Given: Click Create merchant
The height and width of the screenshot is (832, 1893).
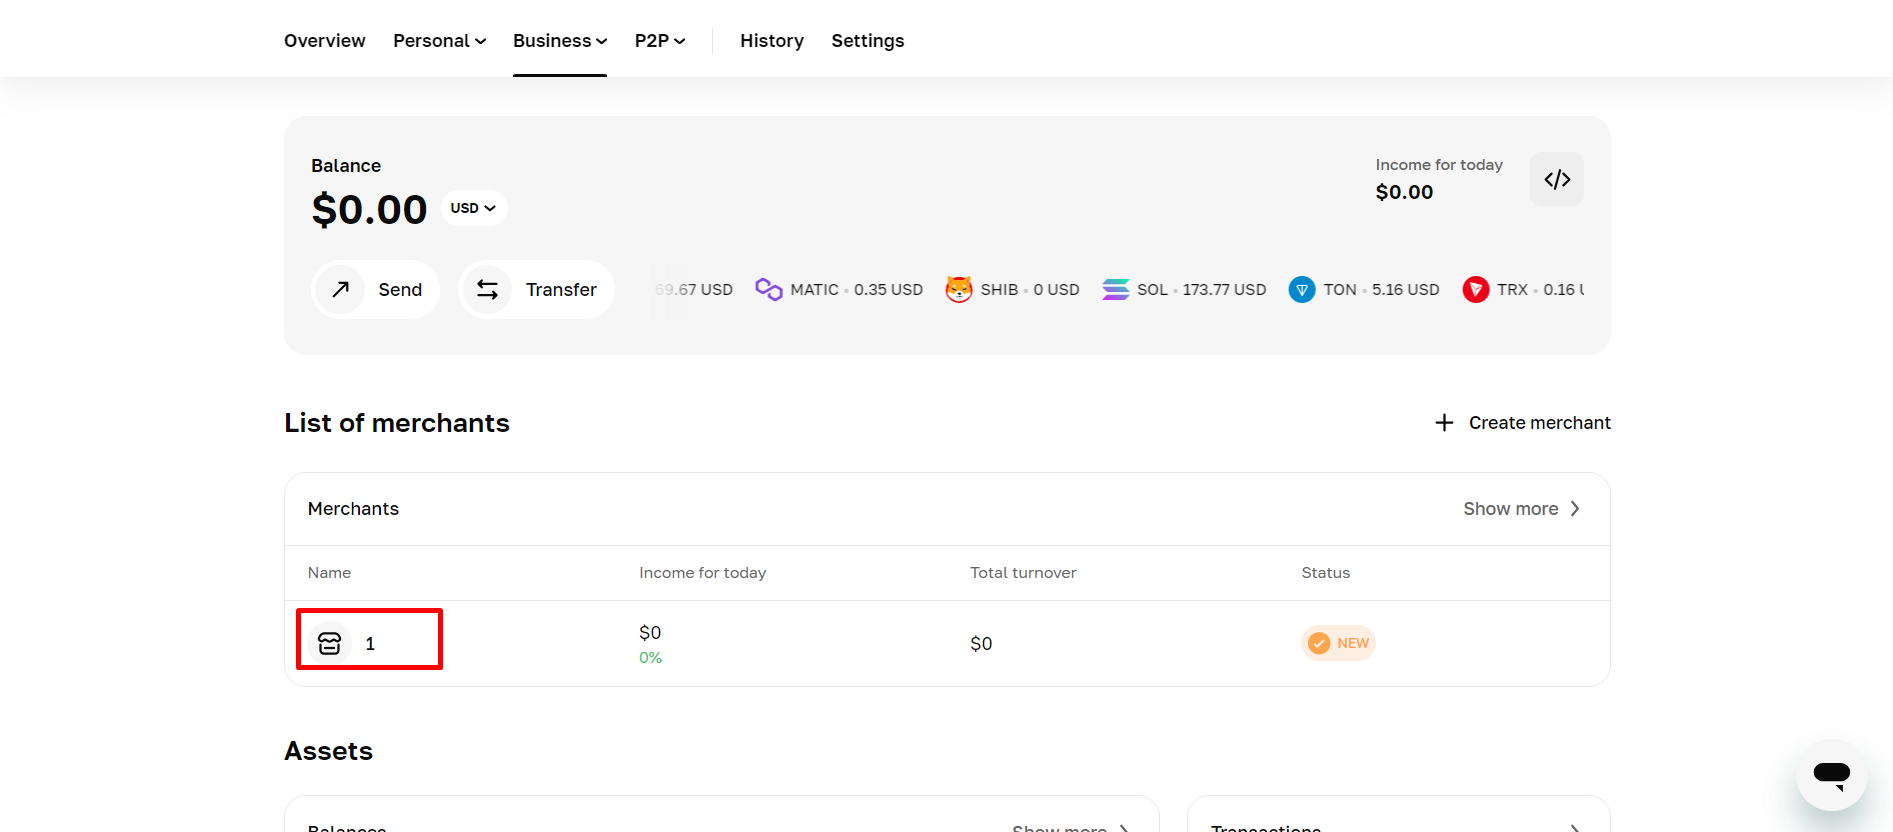Looking at the screenshot, I should (x=1523, y=423).
